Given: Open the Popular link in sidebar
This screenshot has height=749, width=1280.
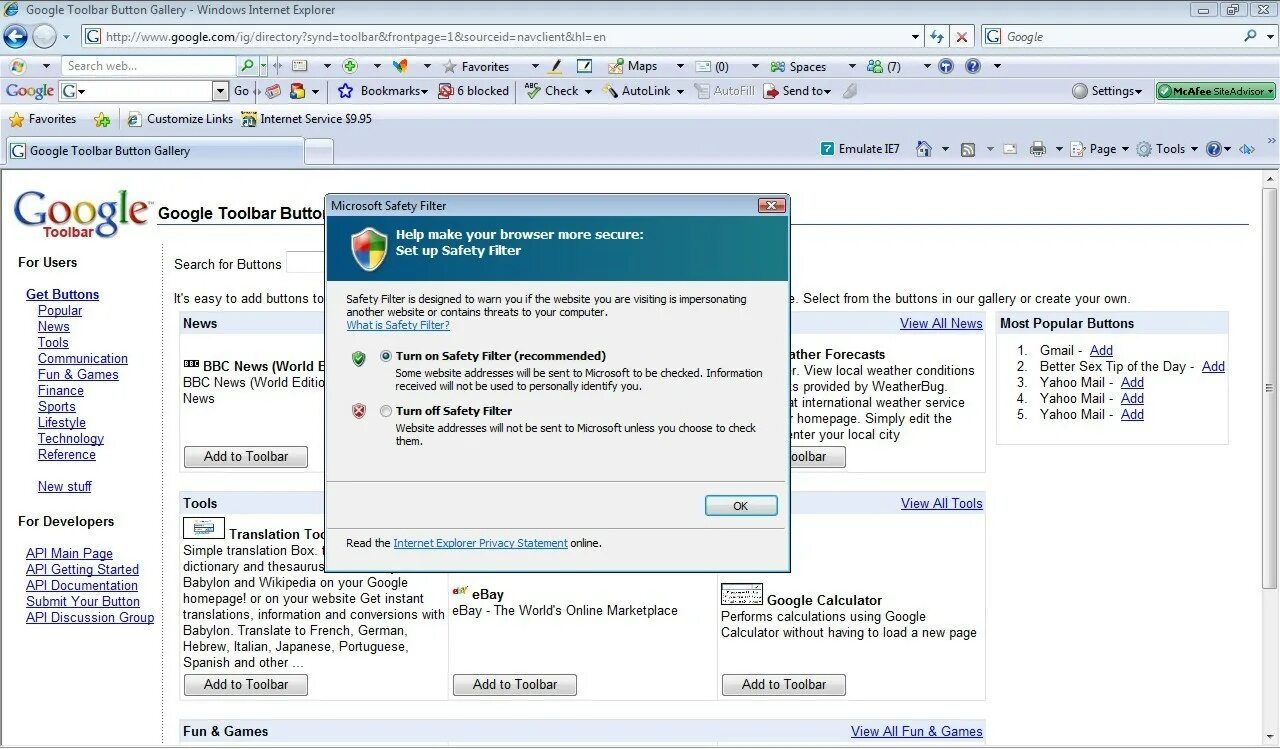Looking at the screenshot, I should point(60,311).
